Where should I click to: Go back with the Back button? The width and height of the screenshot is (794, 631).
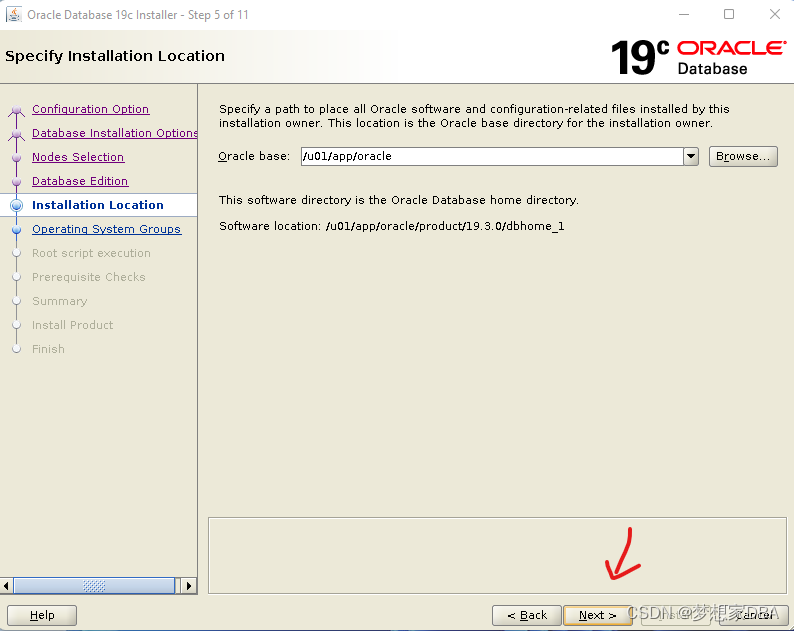(x=527, y=615)
